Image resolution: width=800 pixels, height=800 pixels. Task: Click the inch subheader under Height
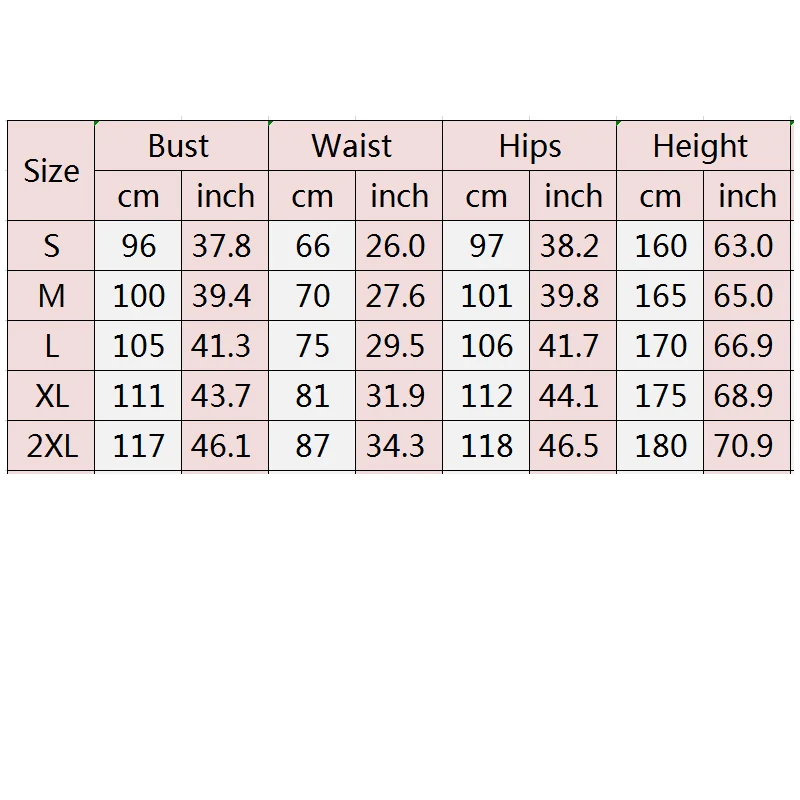[x=747, y=196]
